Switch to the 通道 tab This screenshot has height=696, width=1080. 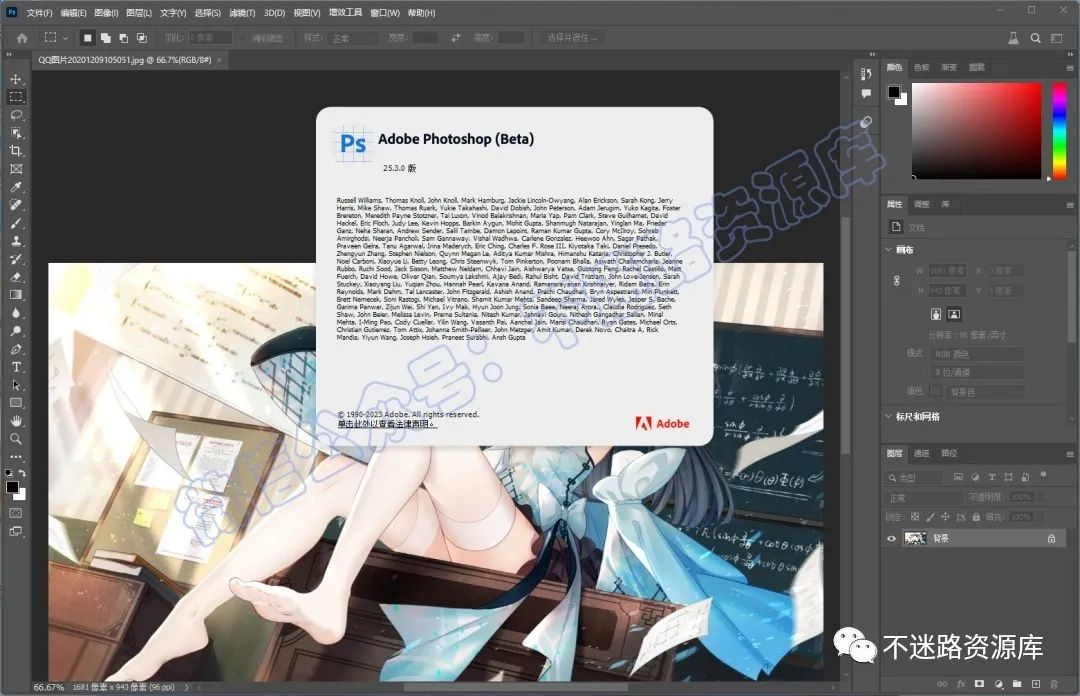tap(922, 453)
